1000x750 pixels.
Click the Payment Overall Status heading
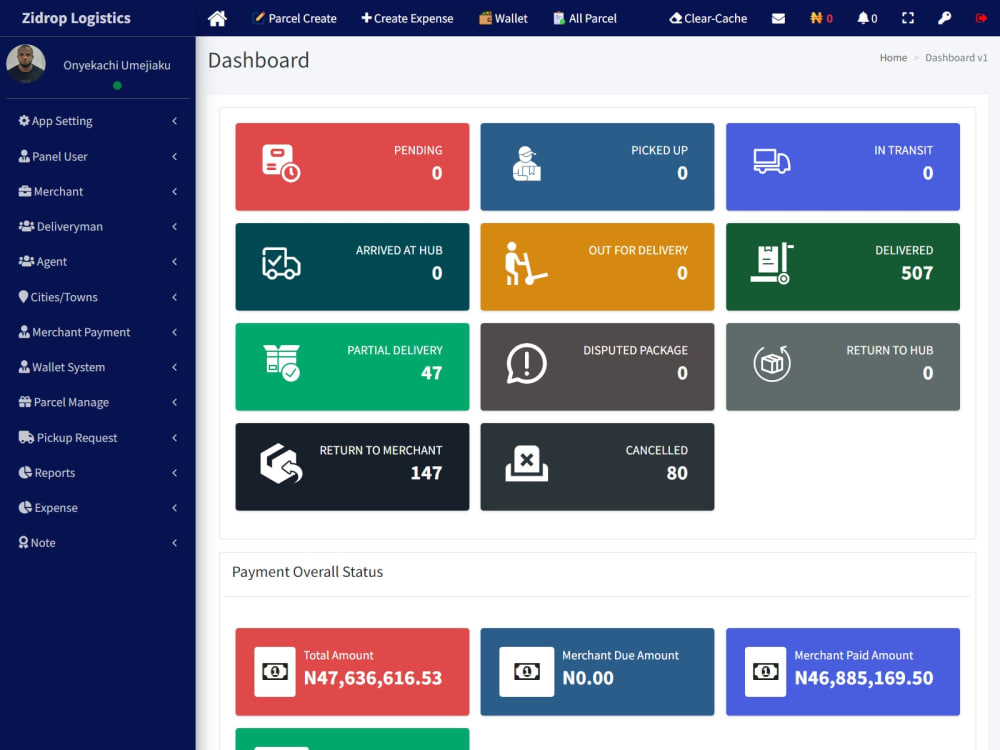coord(307,572)
